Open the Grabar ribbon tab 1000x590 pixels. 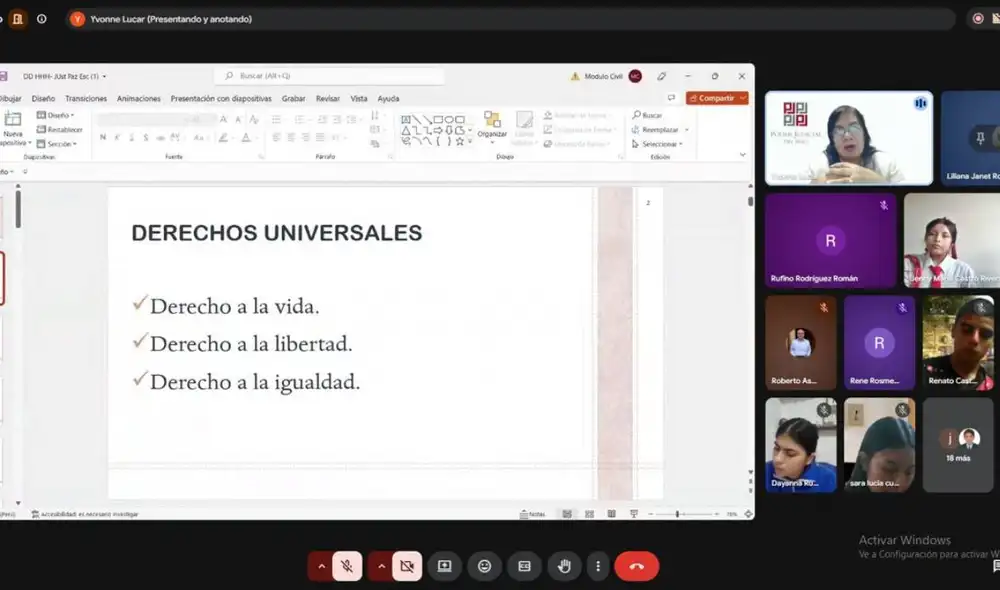coord(293,99)
